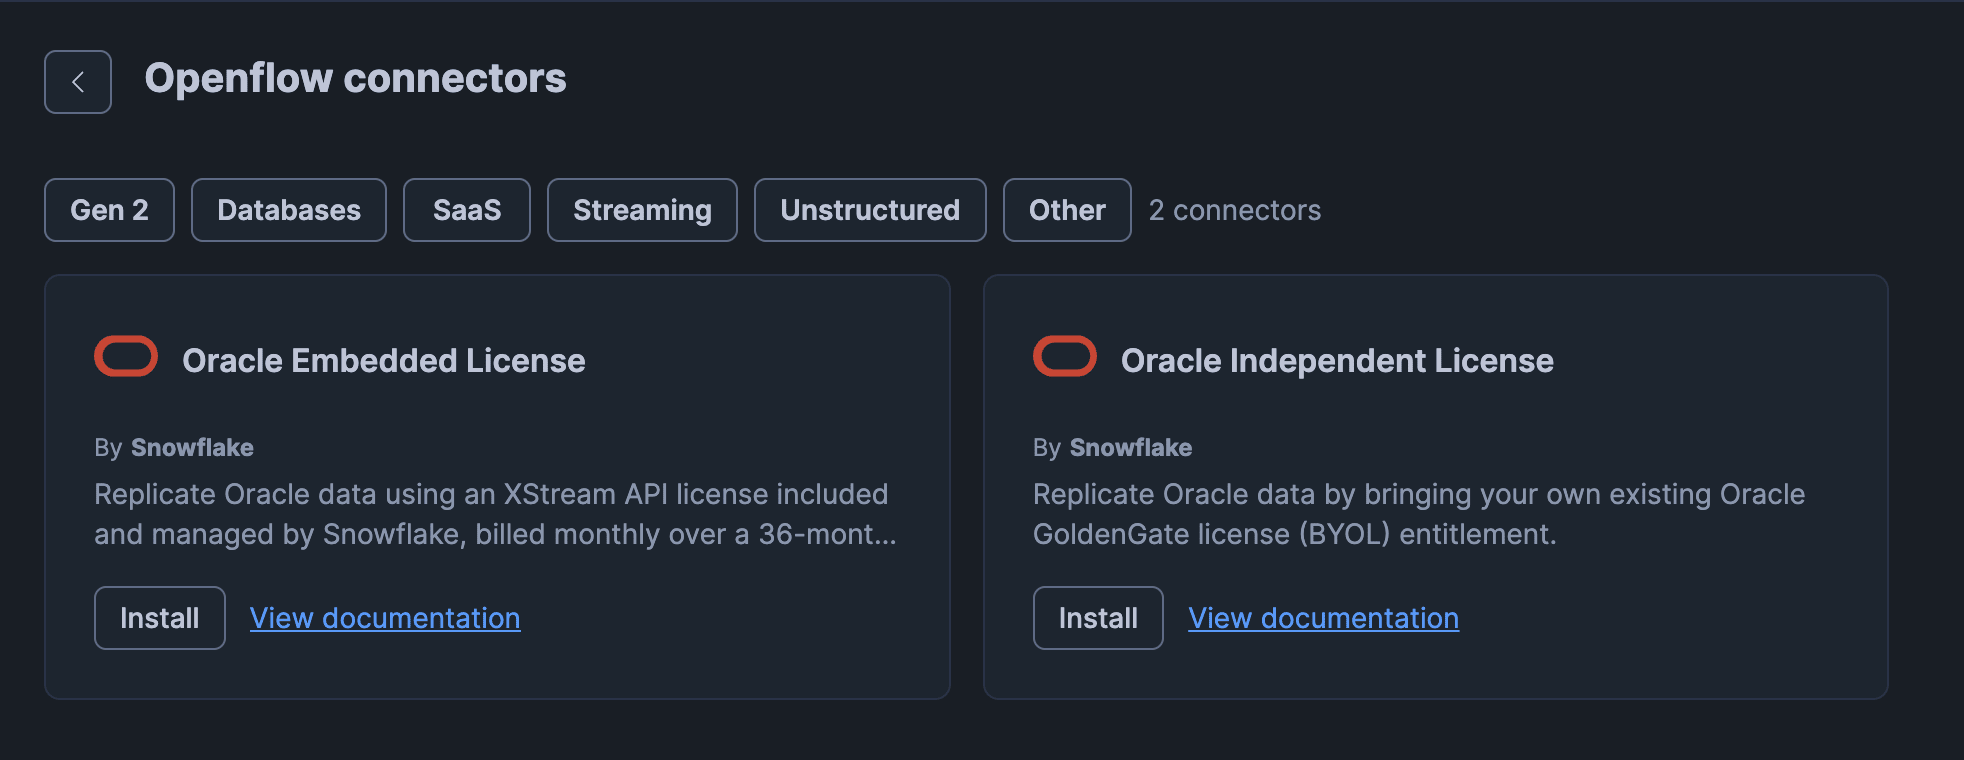The height and width of the screenshot is (760, 1964).
Task: Click the Openflow connectors heading
Action: point(355,78)
